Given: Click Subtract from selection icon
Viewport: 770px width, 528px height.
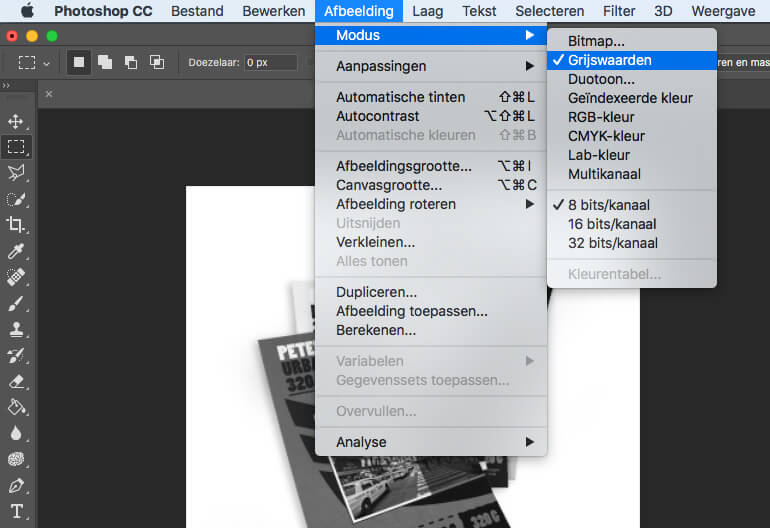Looking at the screenshot, I should click(131, 62).
